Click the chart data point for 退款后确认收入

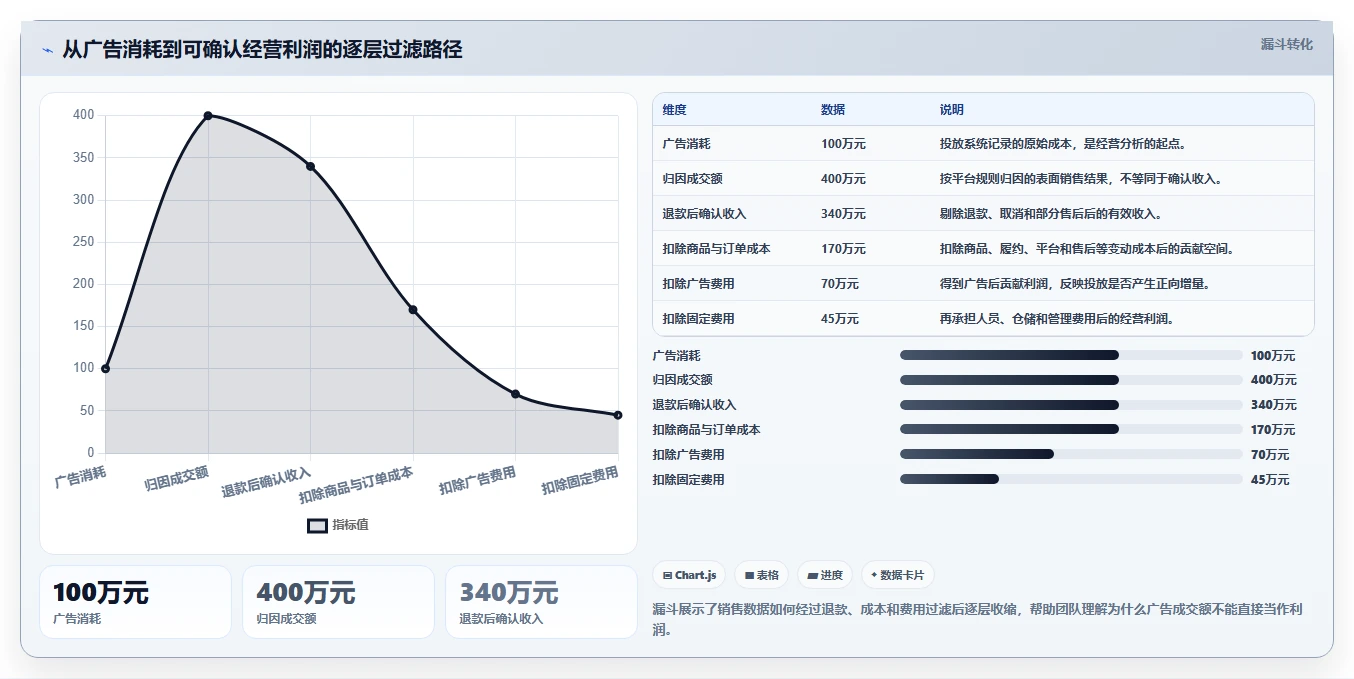tap(310, 166)
